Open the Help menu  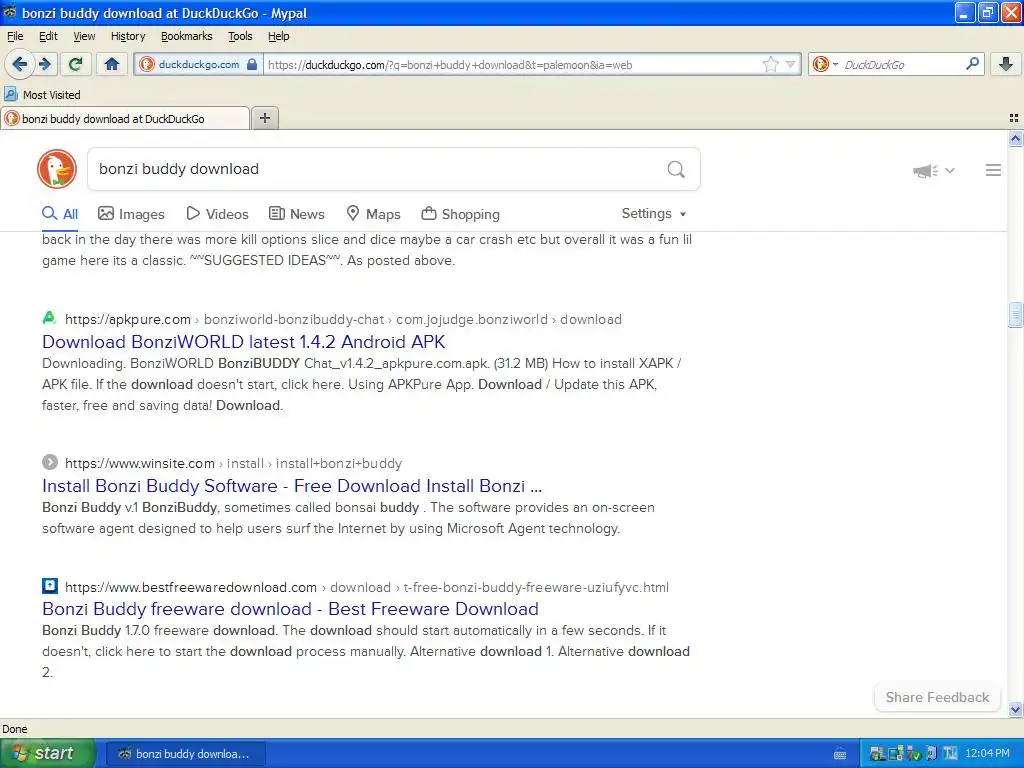[279, 36]
